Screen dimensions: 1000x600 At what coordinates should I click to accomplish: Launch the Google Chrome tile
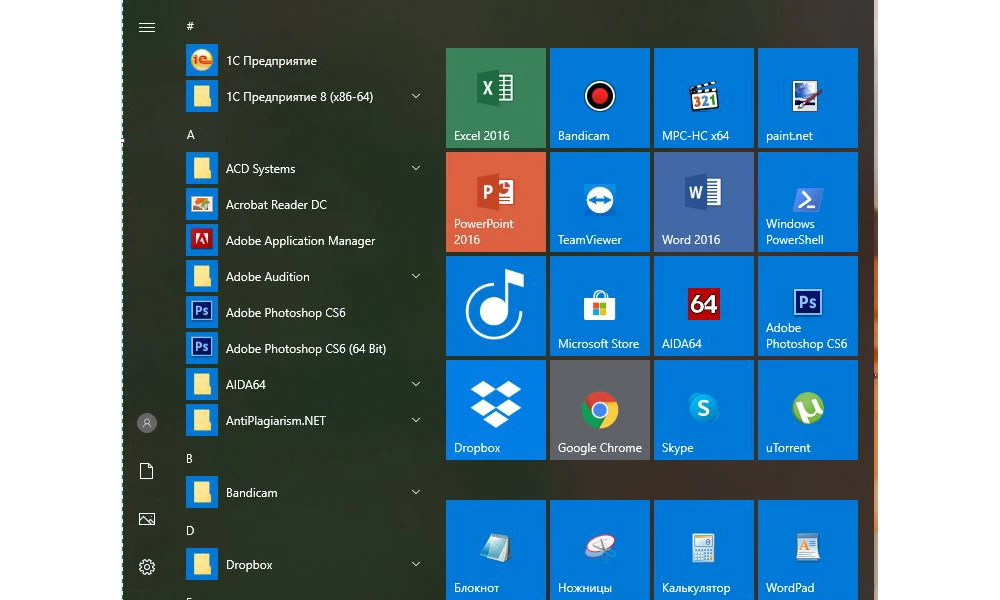tap(599, 409)
